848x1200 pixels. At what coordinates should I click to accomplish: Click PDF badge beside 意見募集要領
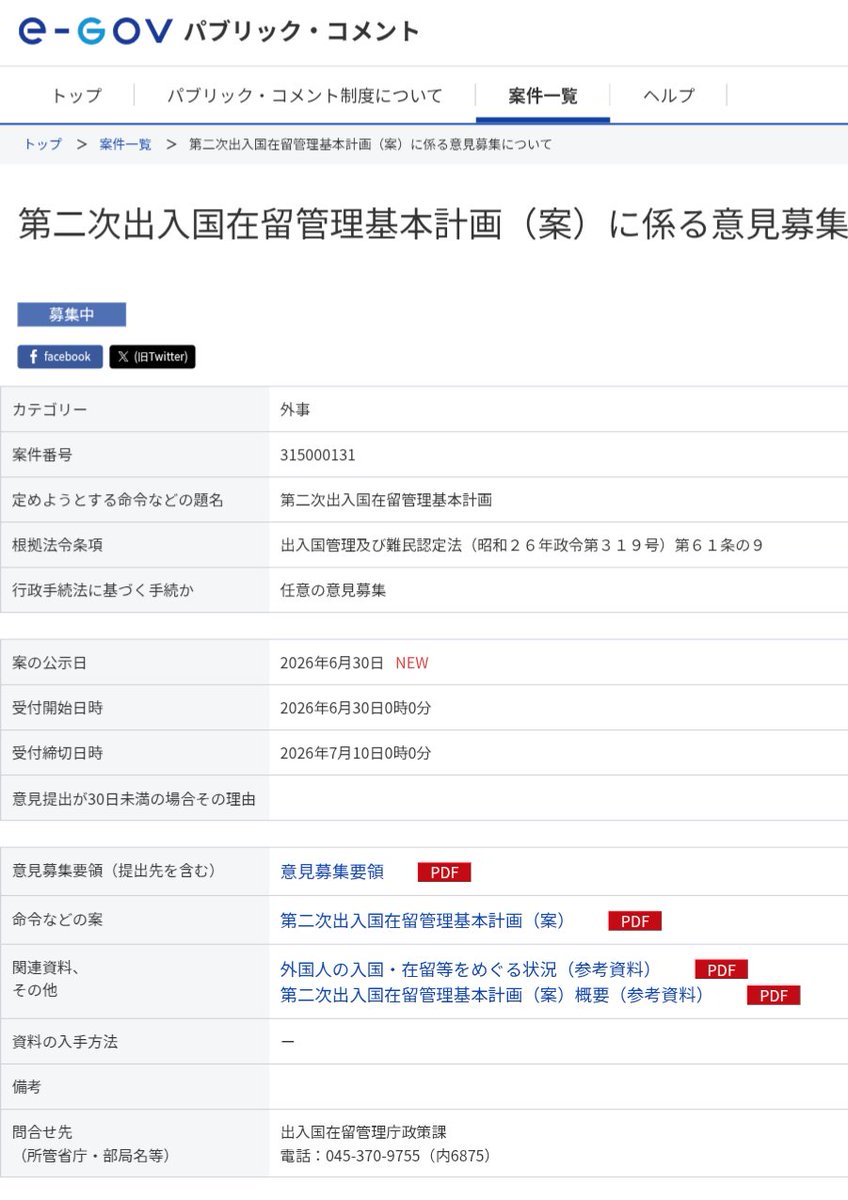tap(444, 872)
